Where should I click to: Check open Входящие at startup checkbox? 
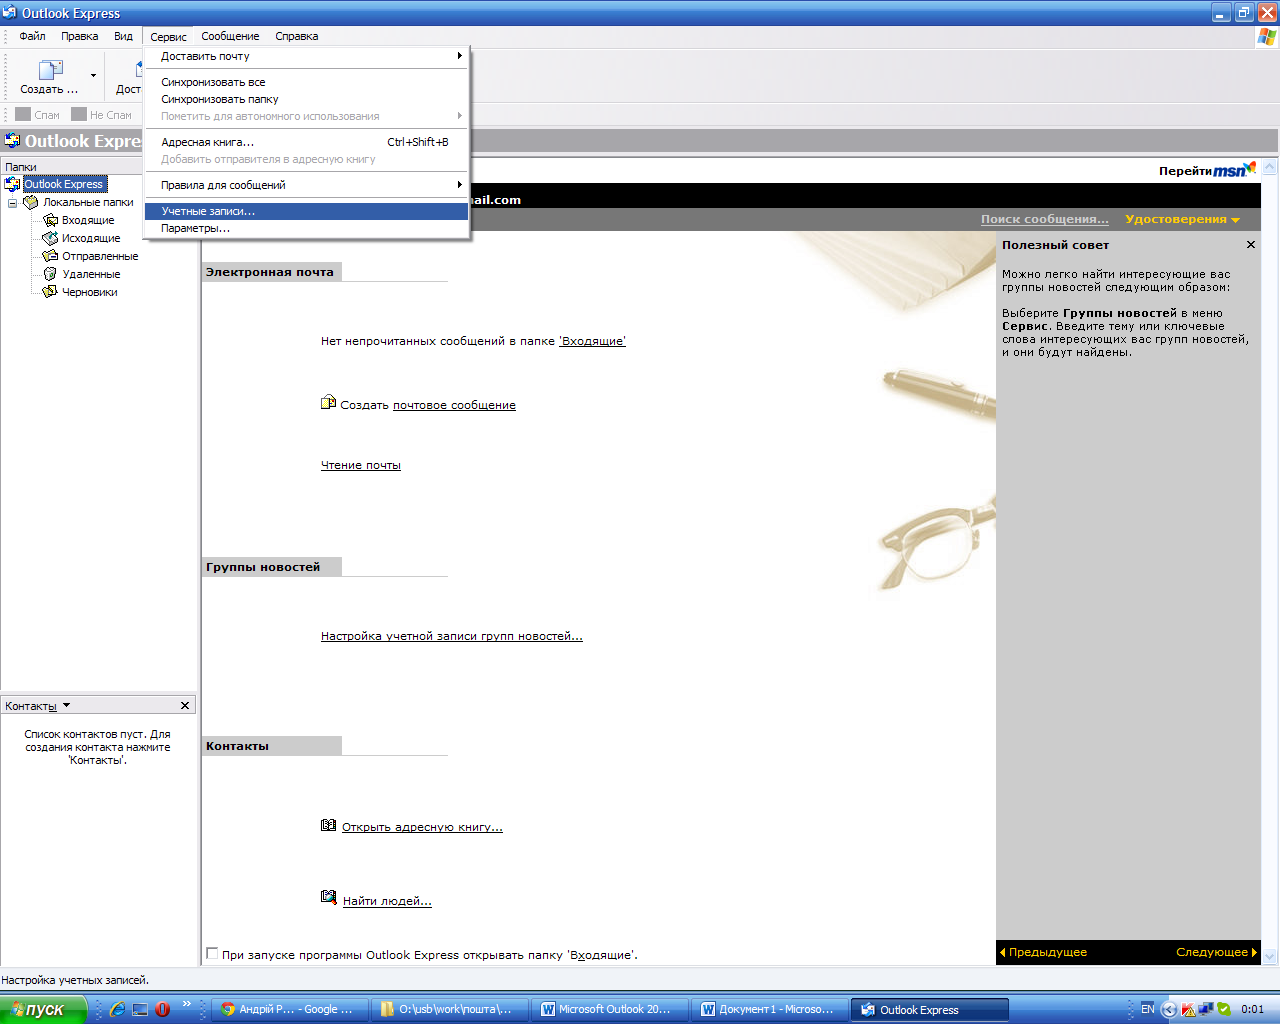(x=212, y=954)
